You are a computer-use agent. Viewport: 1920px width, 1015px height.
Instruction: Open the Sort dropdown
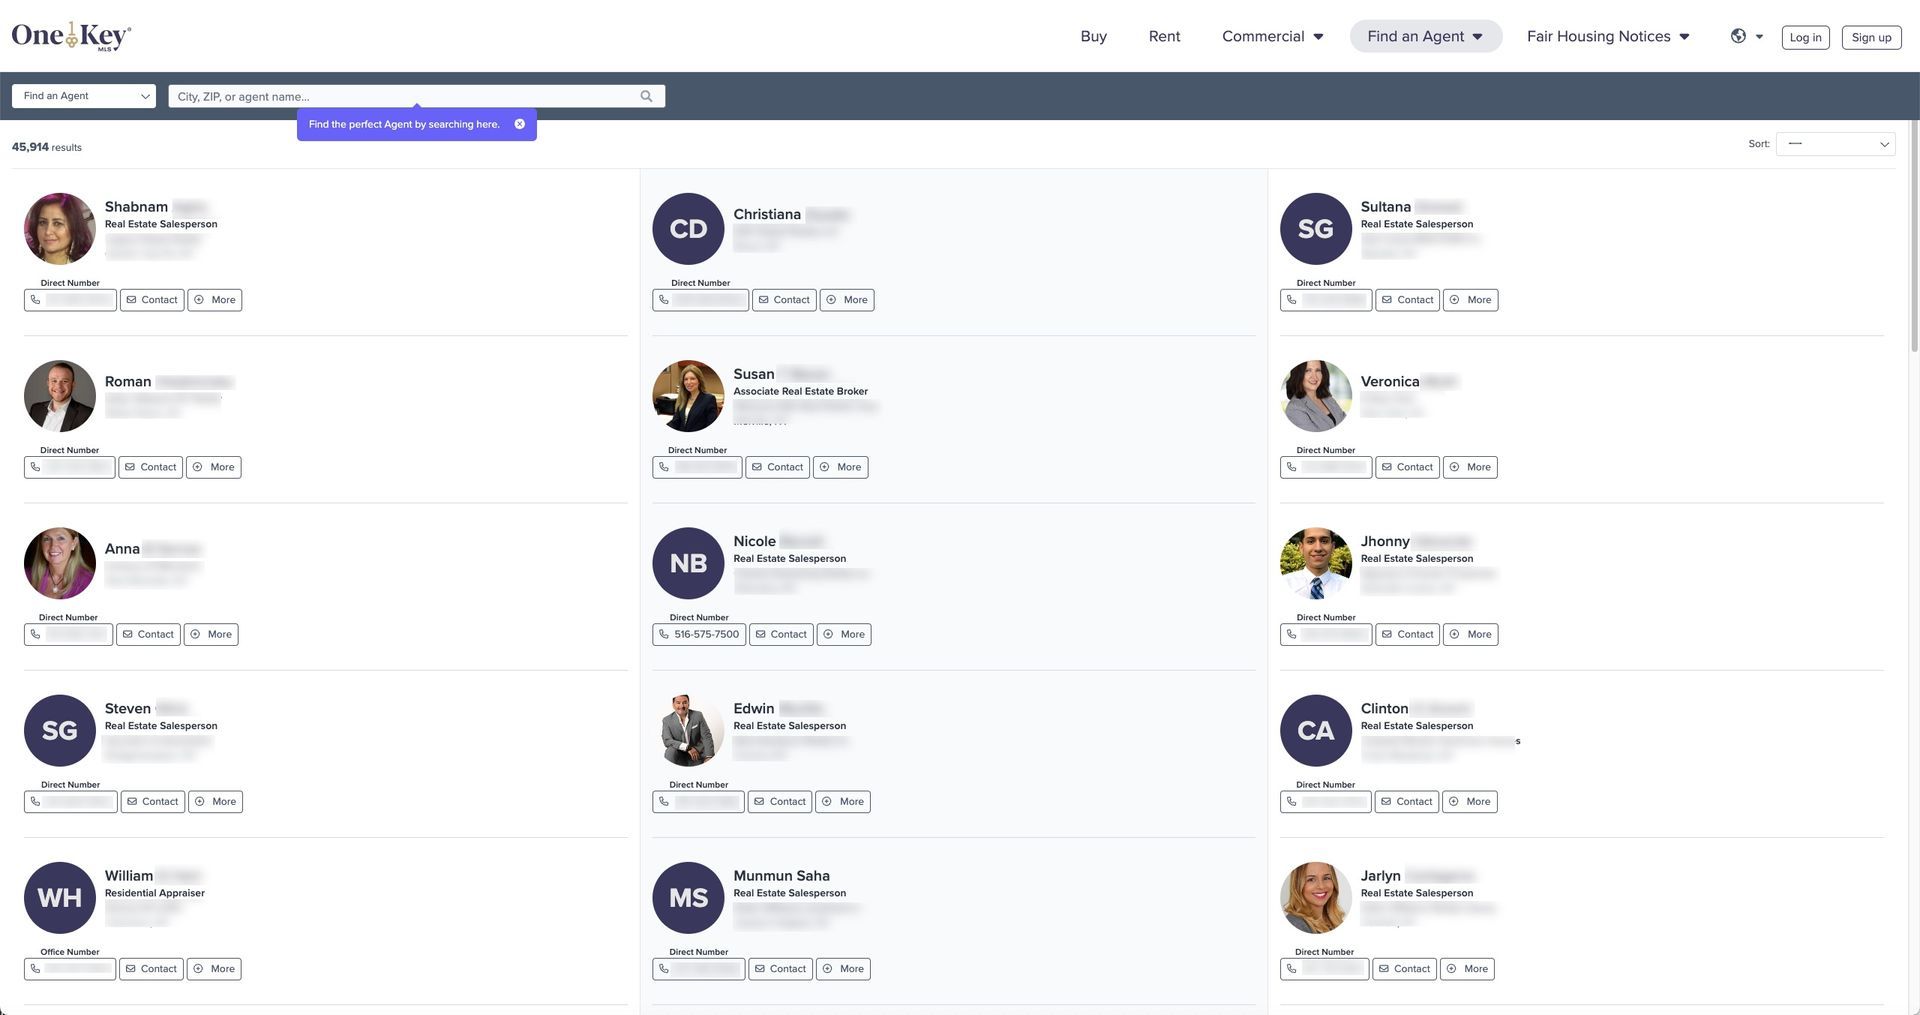pyautogui.click(x=1835, y=144)
